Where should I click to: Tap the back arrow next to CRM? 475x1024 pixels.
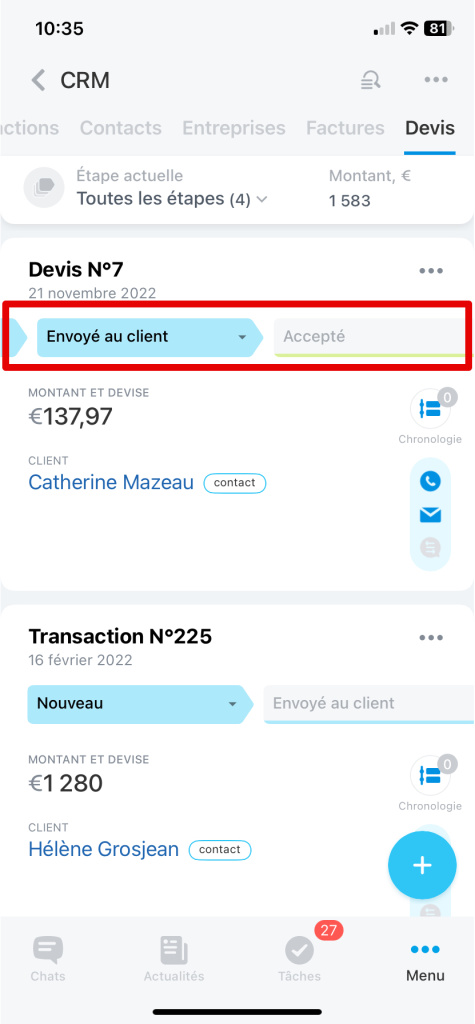coord(39,80)
